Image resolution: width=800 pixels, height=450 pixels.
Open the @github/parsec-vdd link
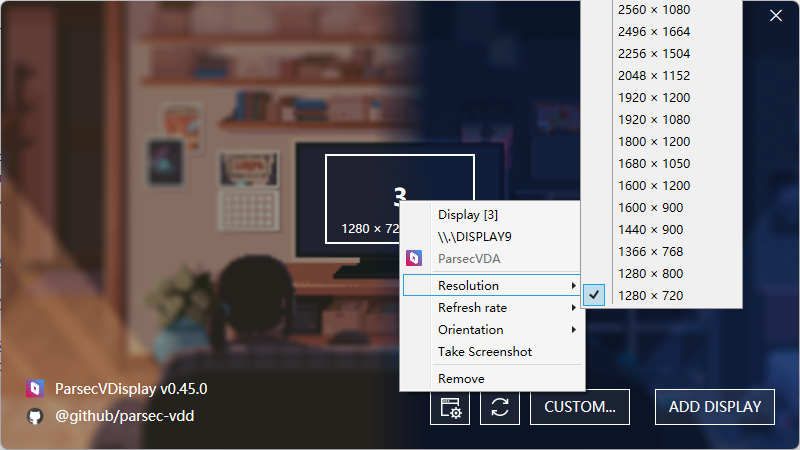(124, 415)
